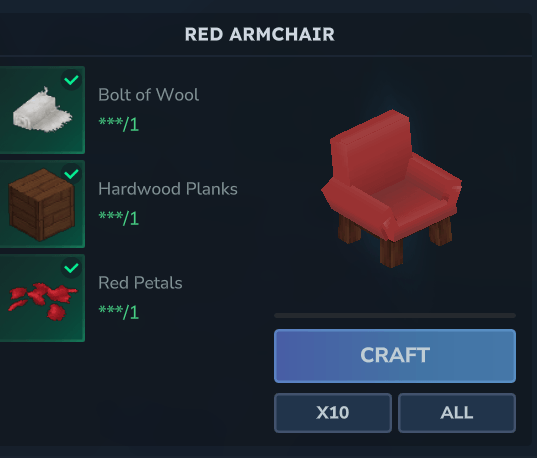This screenshot has height=458, width=537.
Task: Click the Bolt of Wool item icon
Action: coord(42,110)
